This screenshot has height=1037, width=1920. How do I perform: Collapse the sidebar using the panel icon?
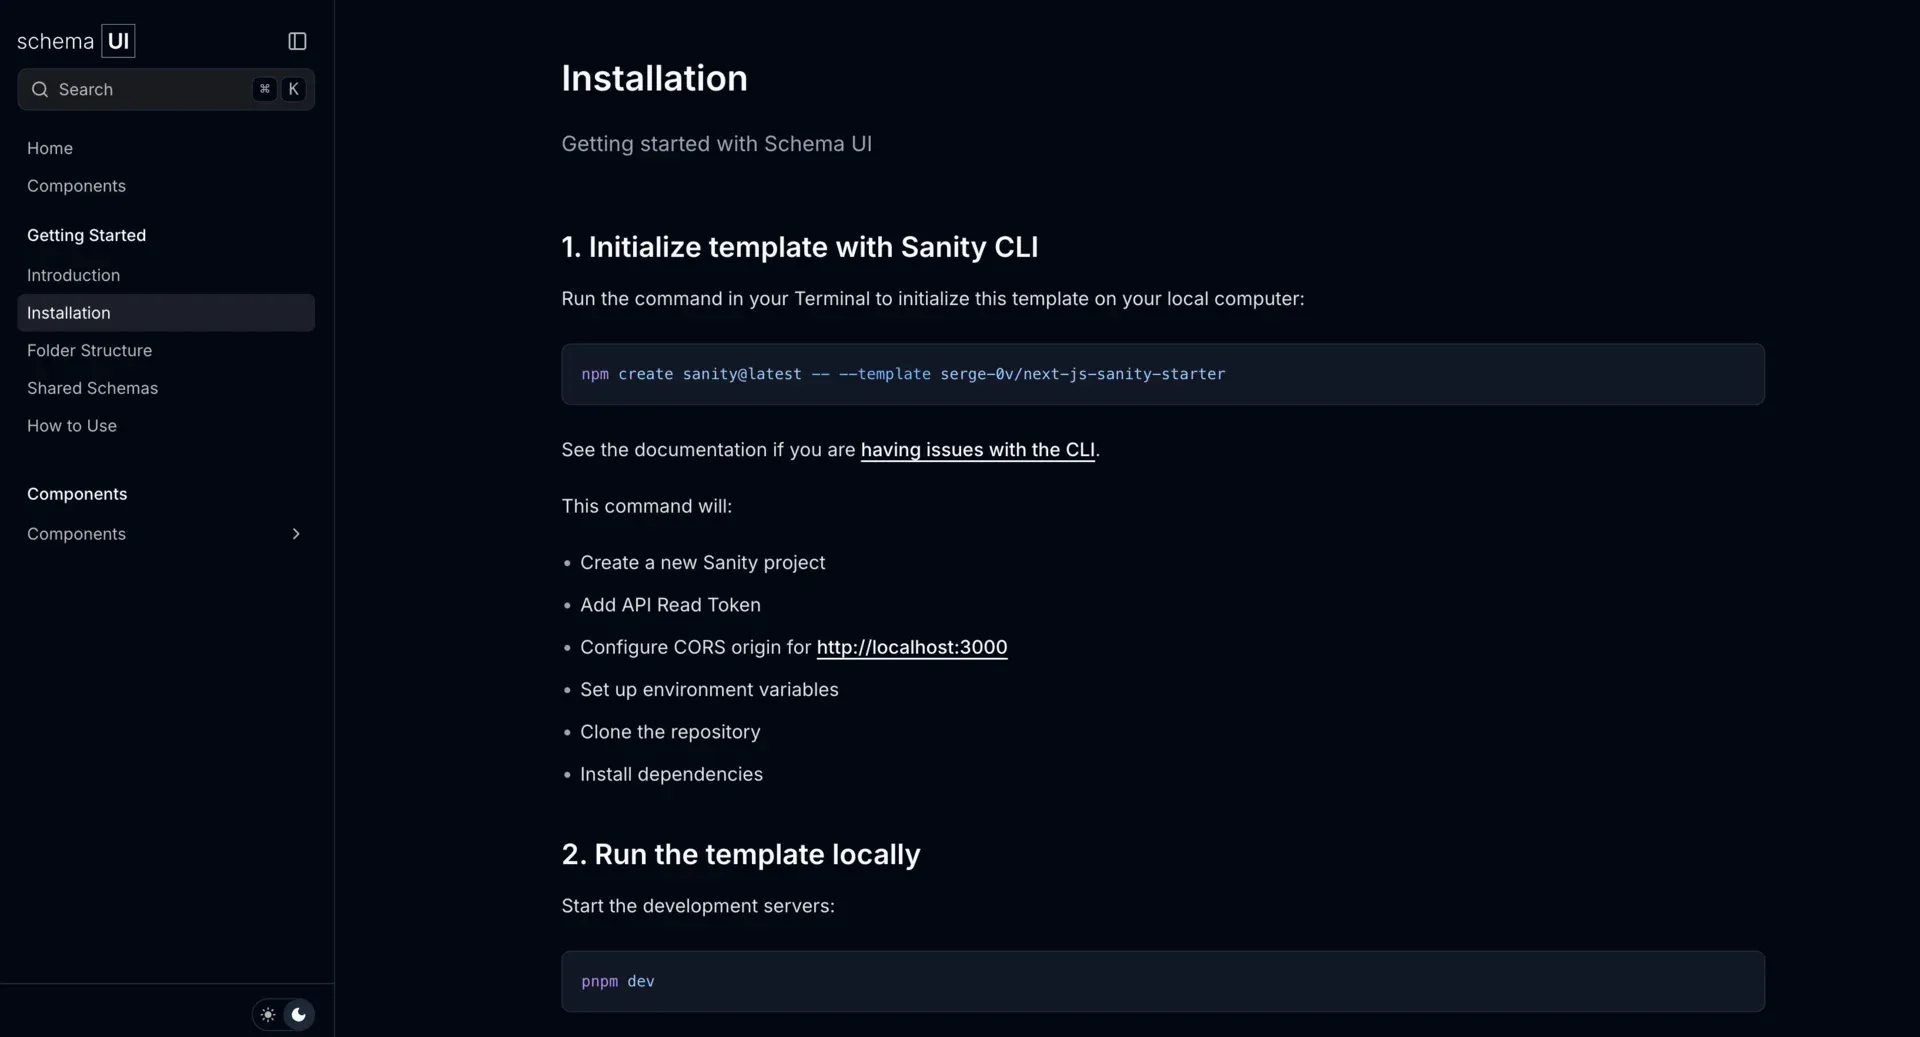297,41
